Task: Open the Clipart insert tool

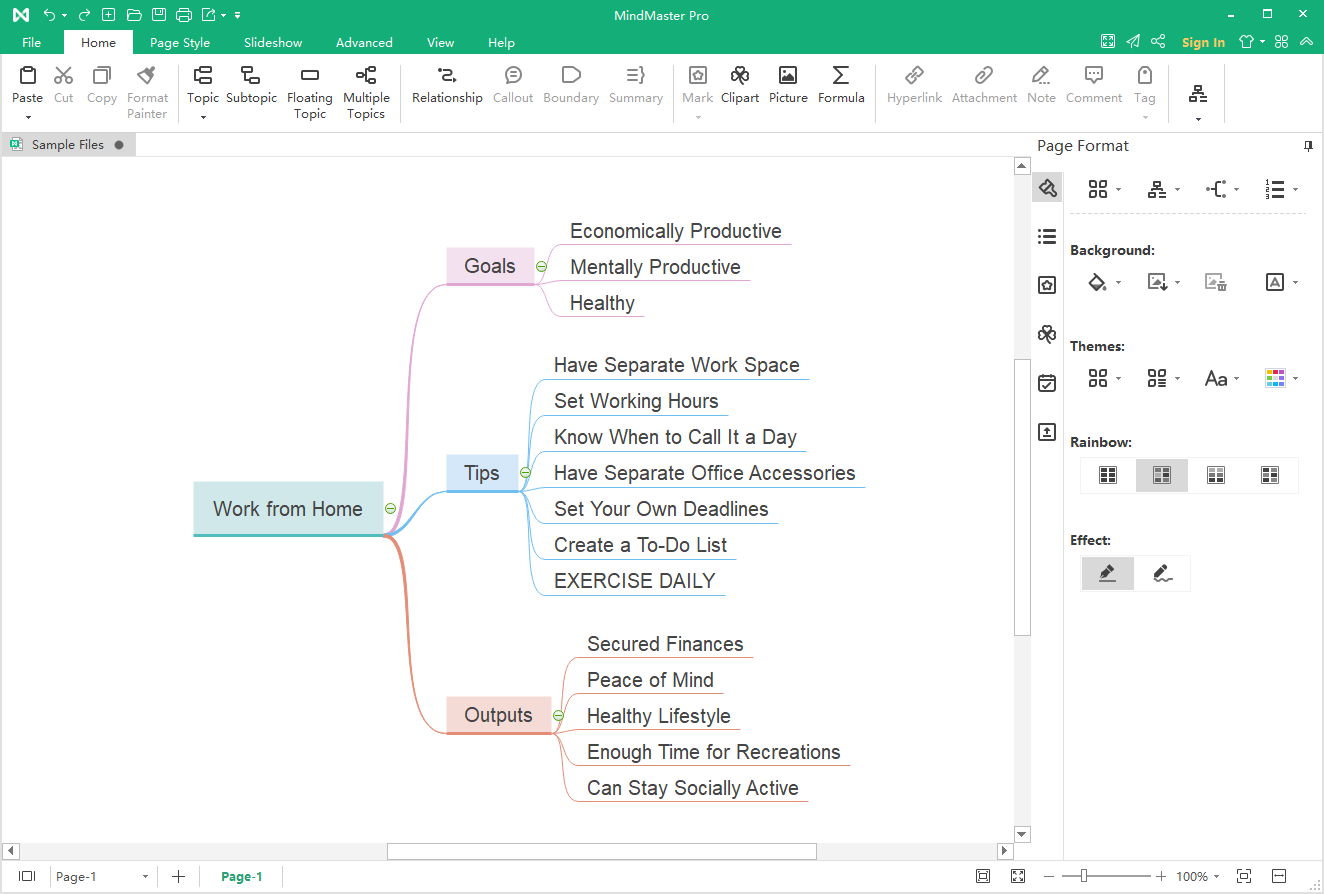Action: click(x=739, y=85)
